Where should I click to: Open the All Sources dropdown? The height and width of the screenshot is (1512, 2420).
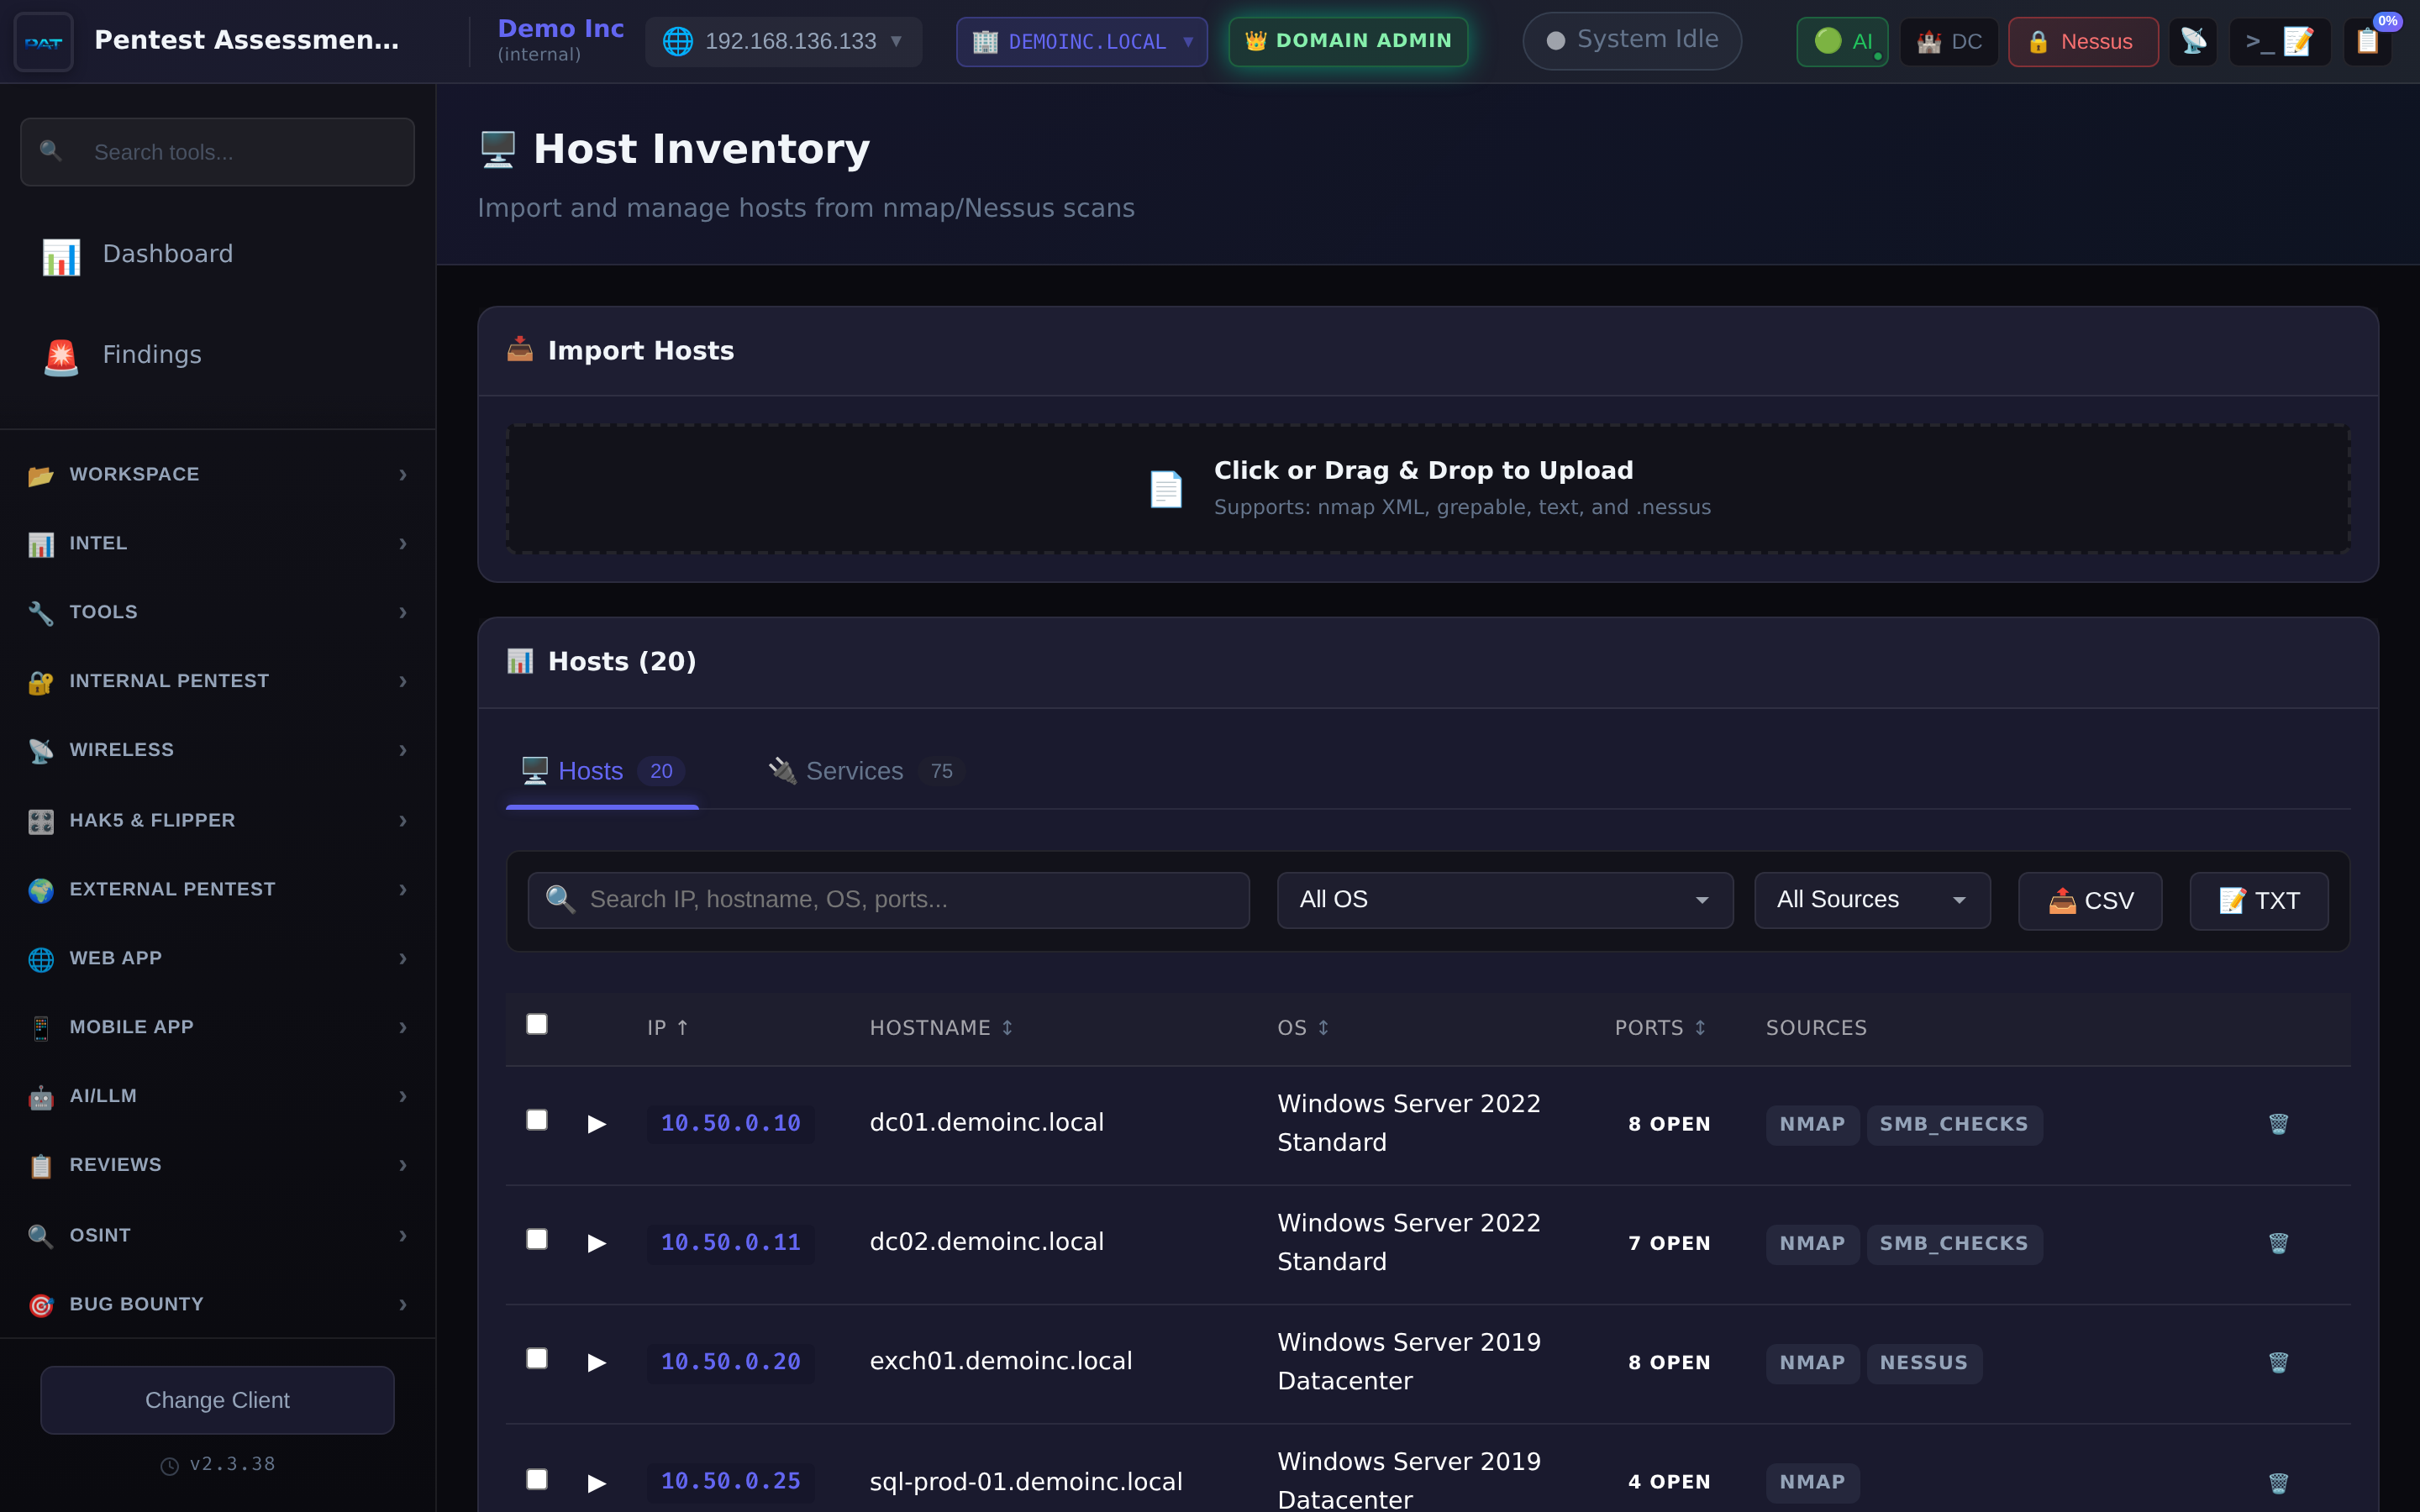pyautogui.click(x=1871, y=899)
